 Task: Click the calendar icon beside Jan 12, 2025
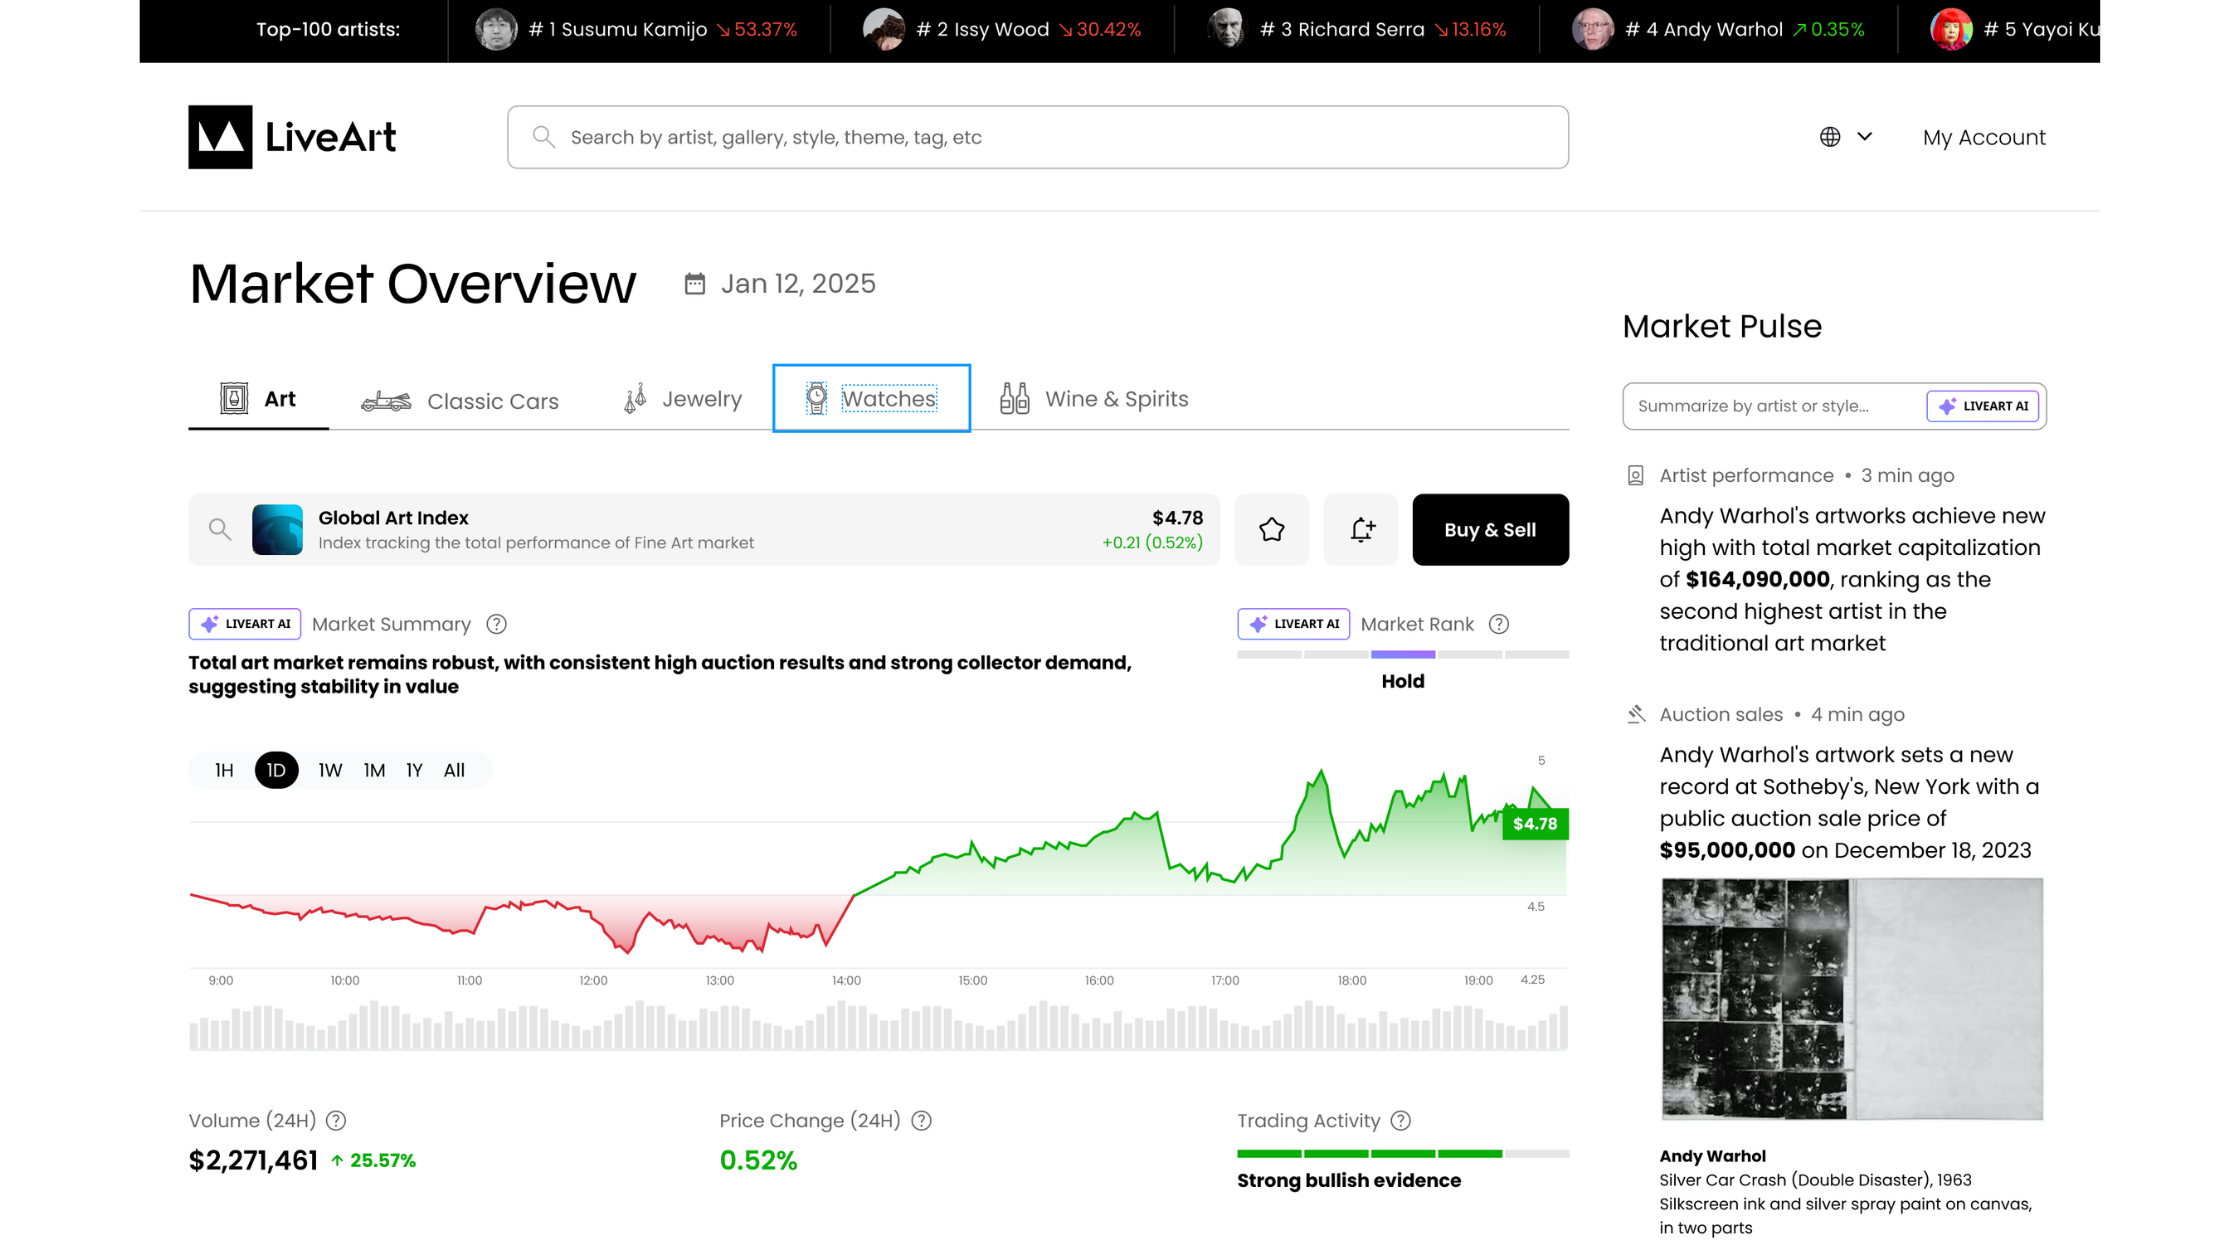tap(695, 284)
